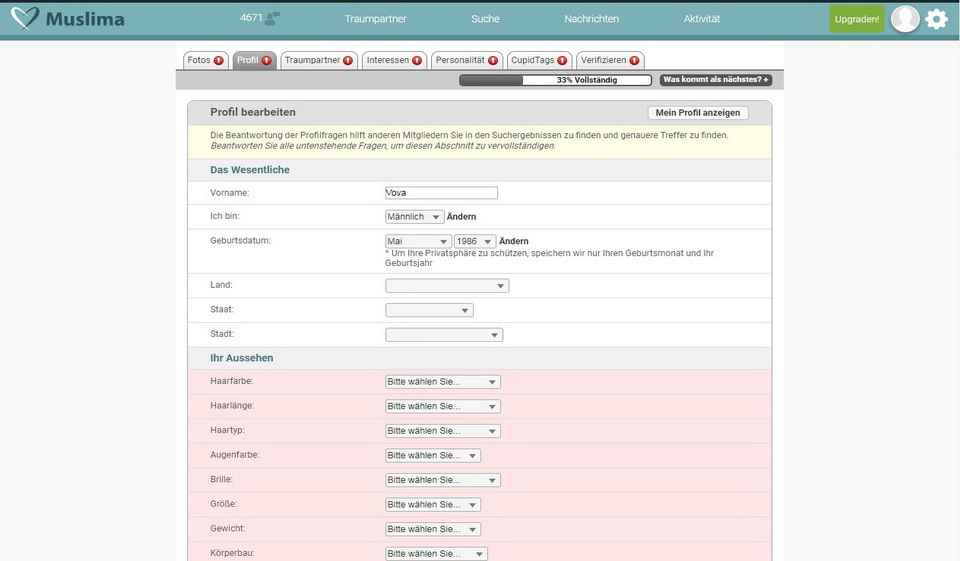The image size is (960, 561).
Task: Click the red alert badge on Fotos tab
Action: (219, 60)
